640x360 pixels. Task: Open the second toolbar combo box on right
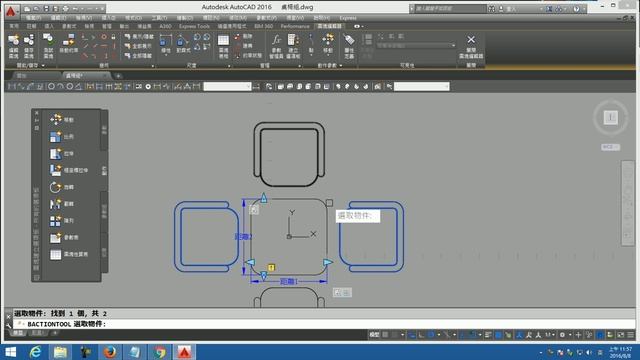(x=422, y=86)
